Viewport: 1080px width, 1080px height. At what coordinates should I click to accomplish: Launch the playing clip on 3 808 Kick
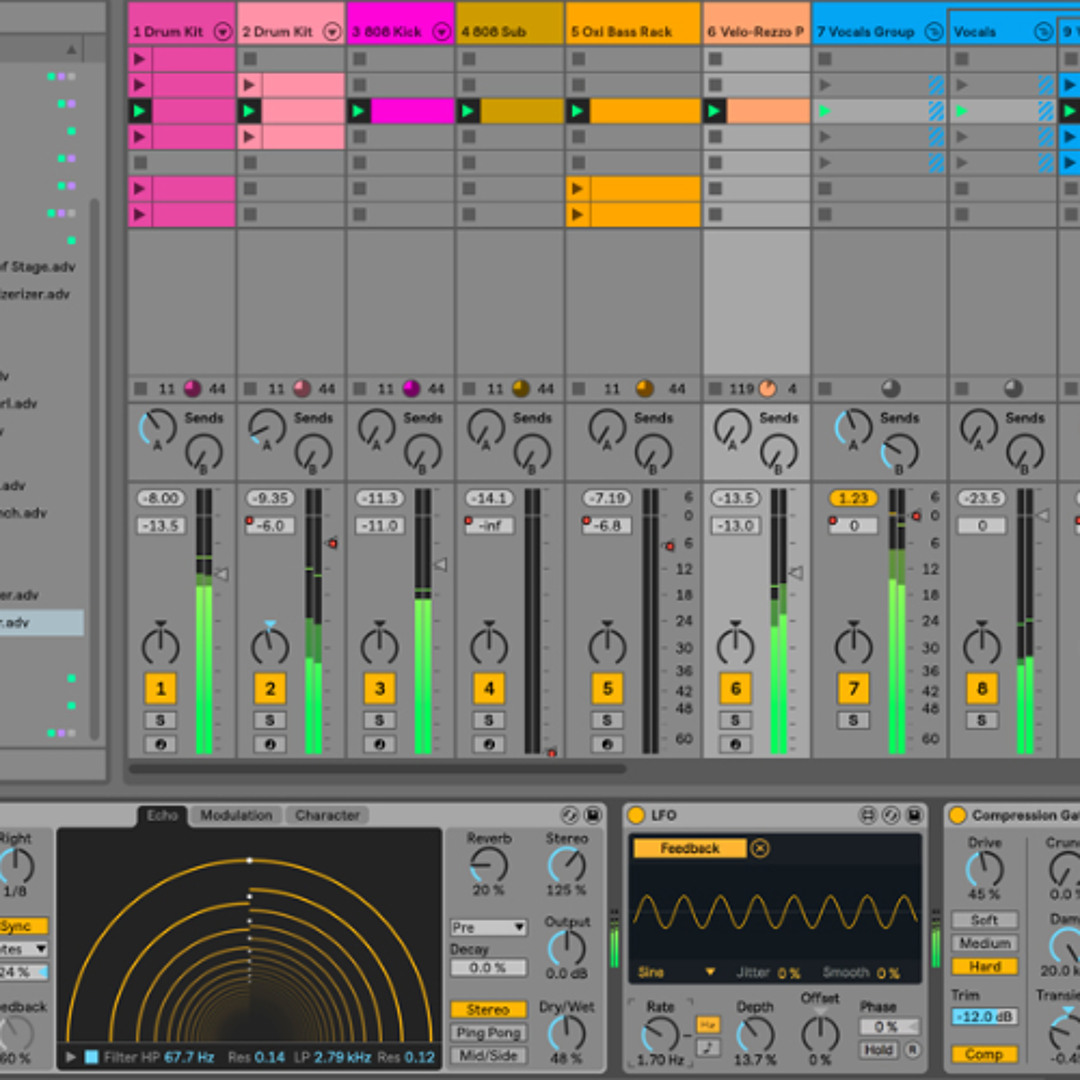coord(359,111)
